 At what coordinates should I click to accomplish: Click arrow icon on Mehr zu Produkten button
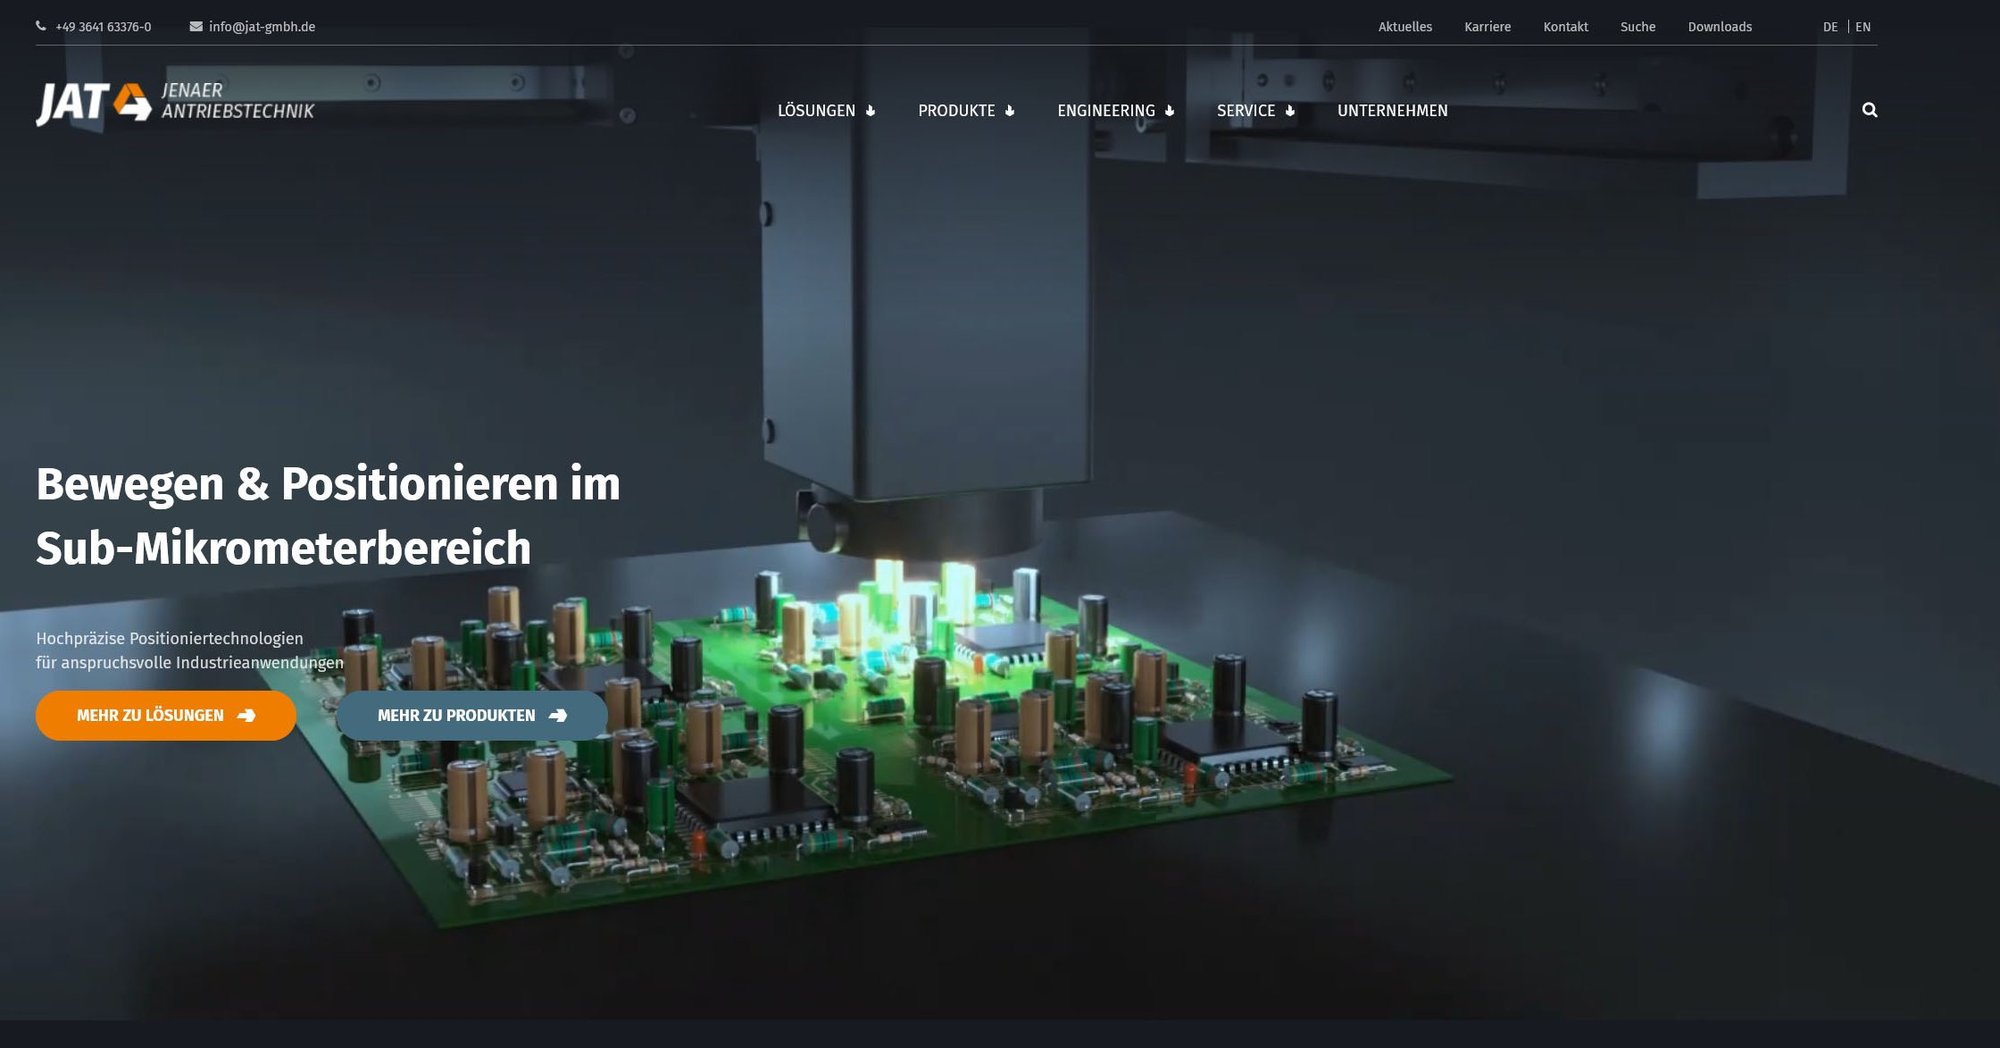click(x=558, y=716)
